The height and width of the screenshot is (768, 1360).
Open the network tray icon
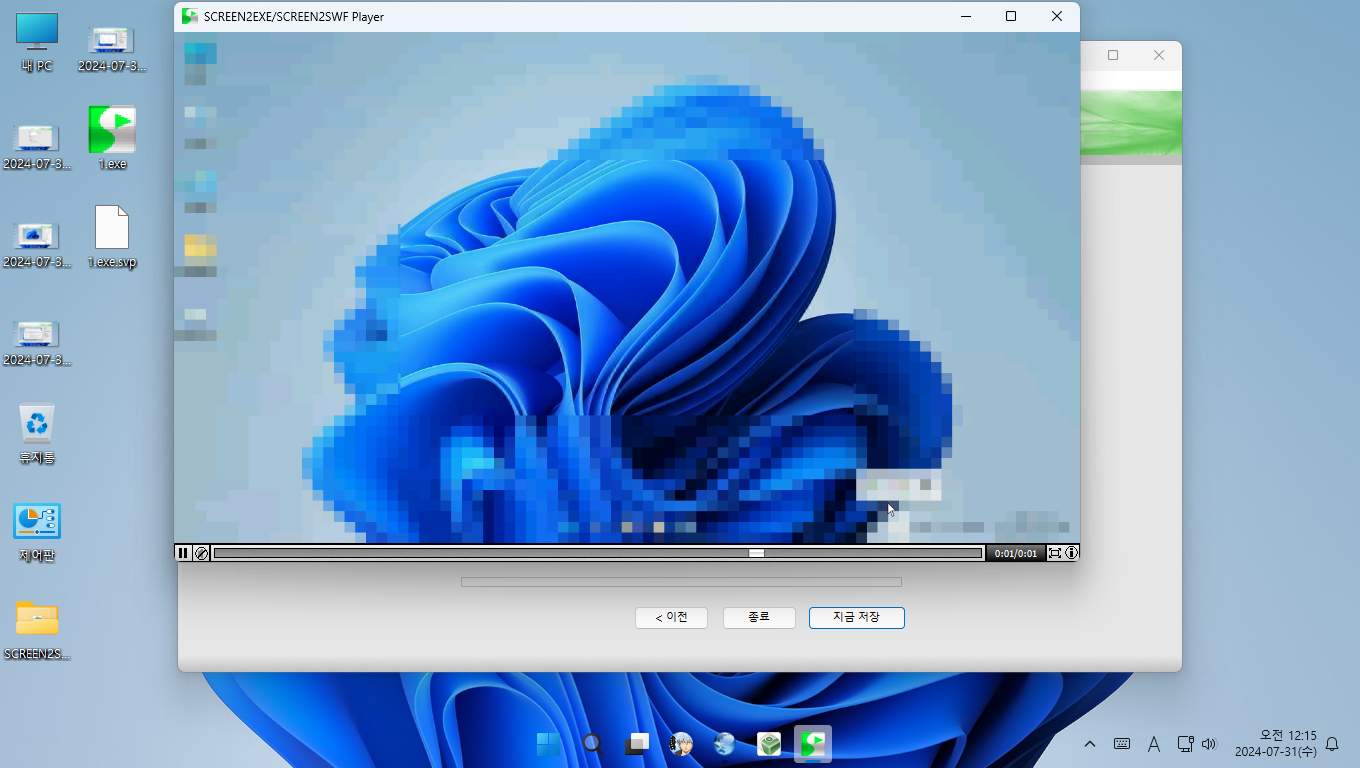tap(1185, 744)
